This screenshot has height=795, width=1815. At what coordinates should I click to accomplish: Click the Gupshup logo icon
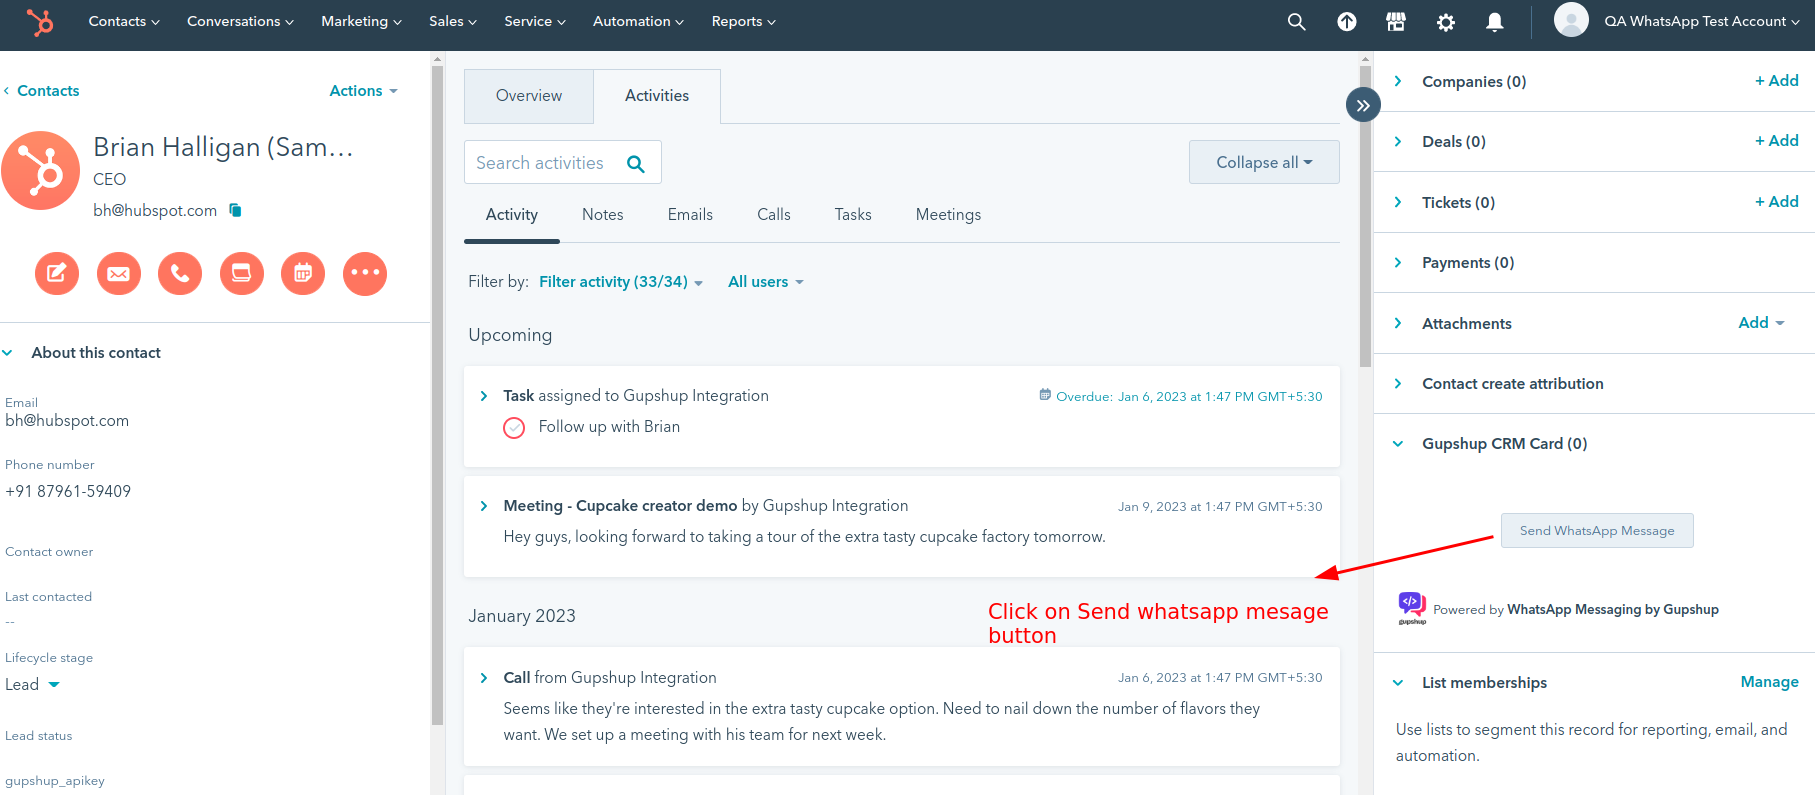pos(1412,607)
